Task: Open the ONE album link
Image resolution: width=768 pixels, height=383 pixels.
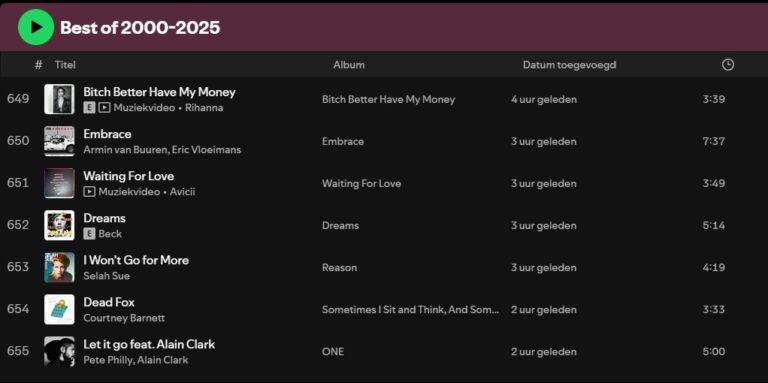Action: (x=333, y=352)
